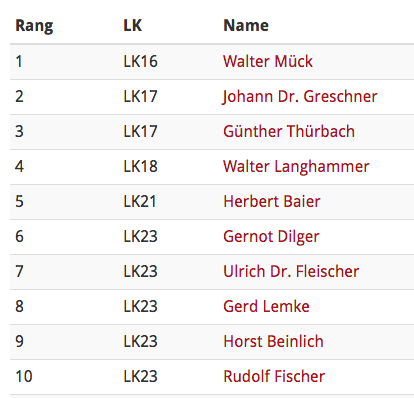Select the LK16 cell in row one
The width and height of the screenshot is (414, 398).
[x=140, y=61]
